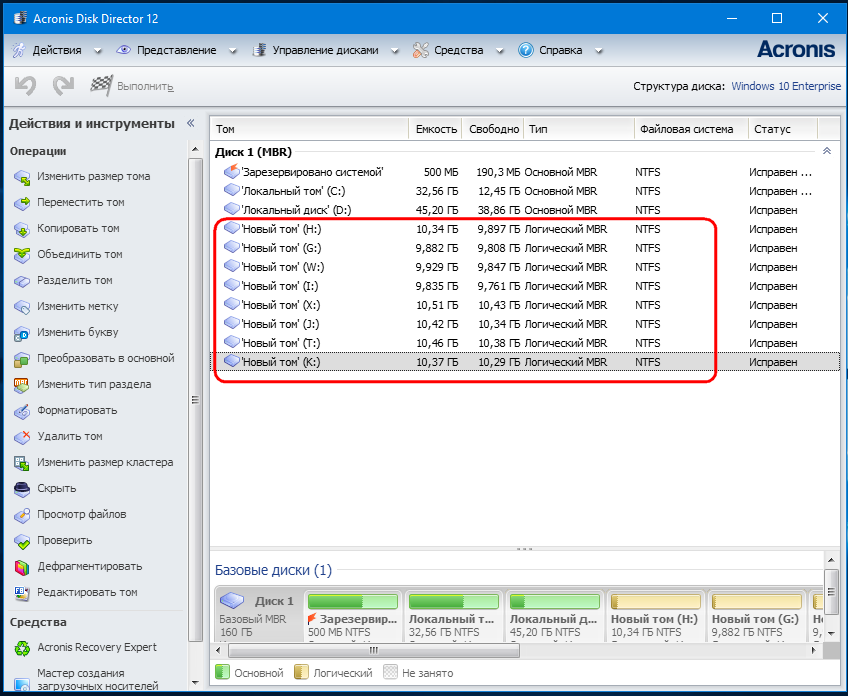Image resolution: width=848 pixels, height=696 pixels.
Task: Open Acronis Recovery Expert tool
Action: [x=98, y=647]
